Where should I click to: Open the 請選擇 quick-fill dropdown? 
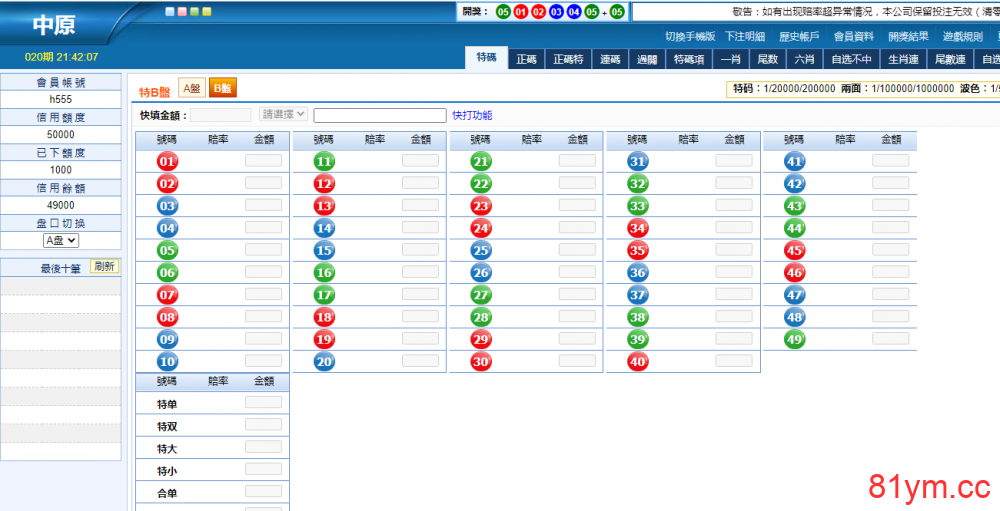coord(283,115)
